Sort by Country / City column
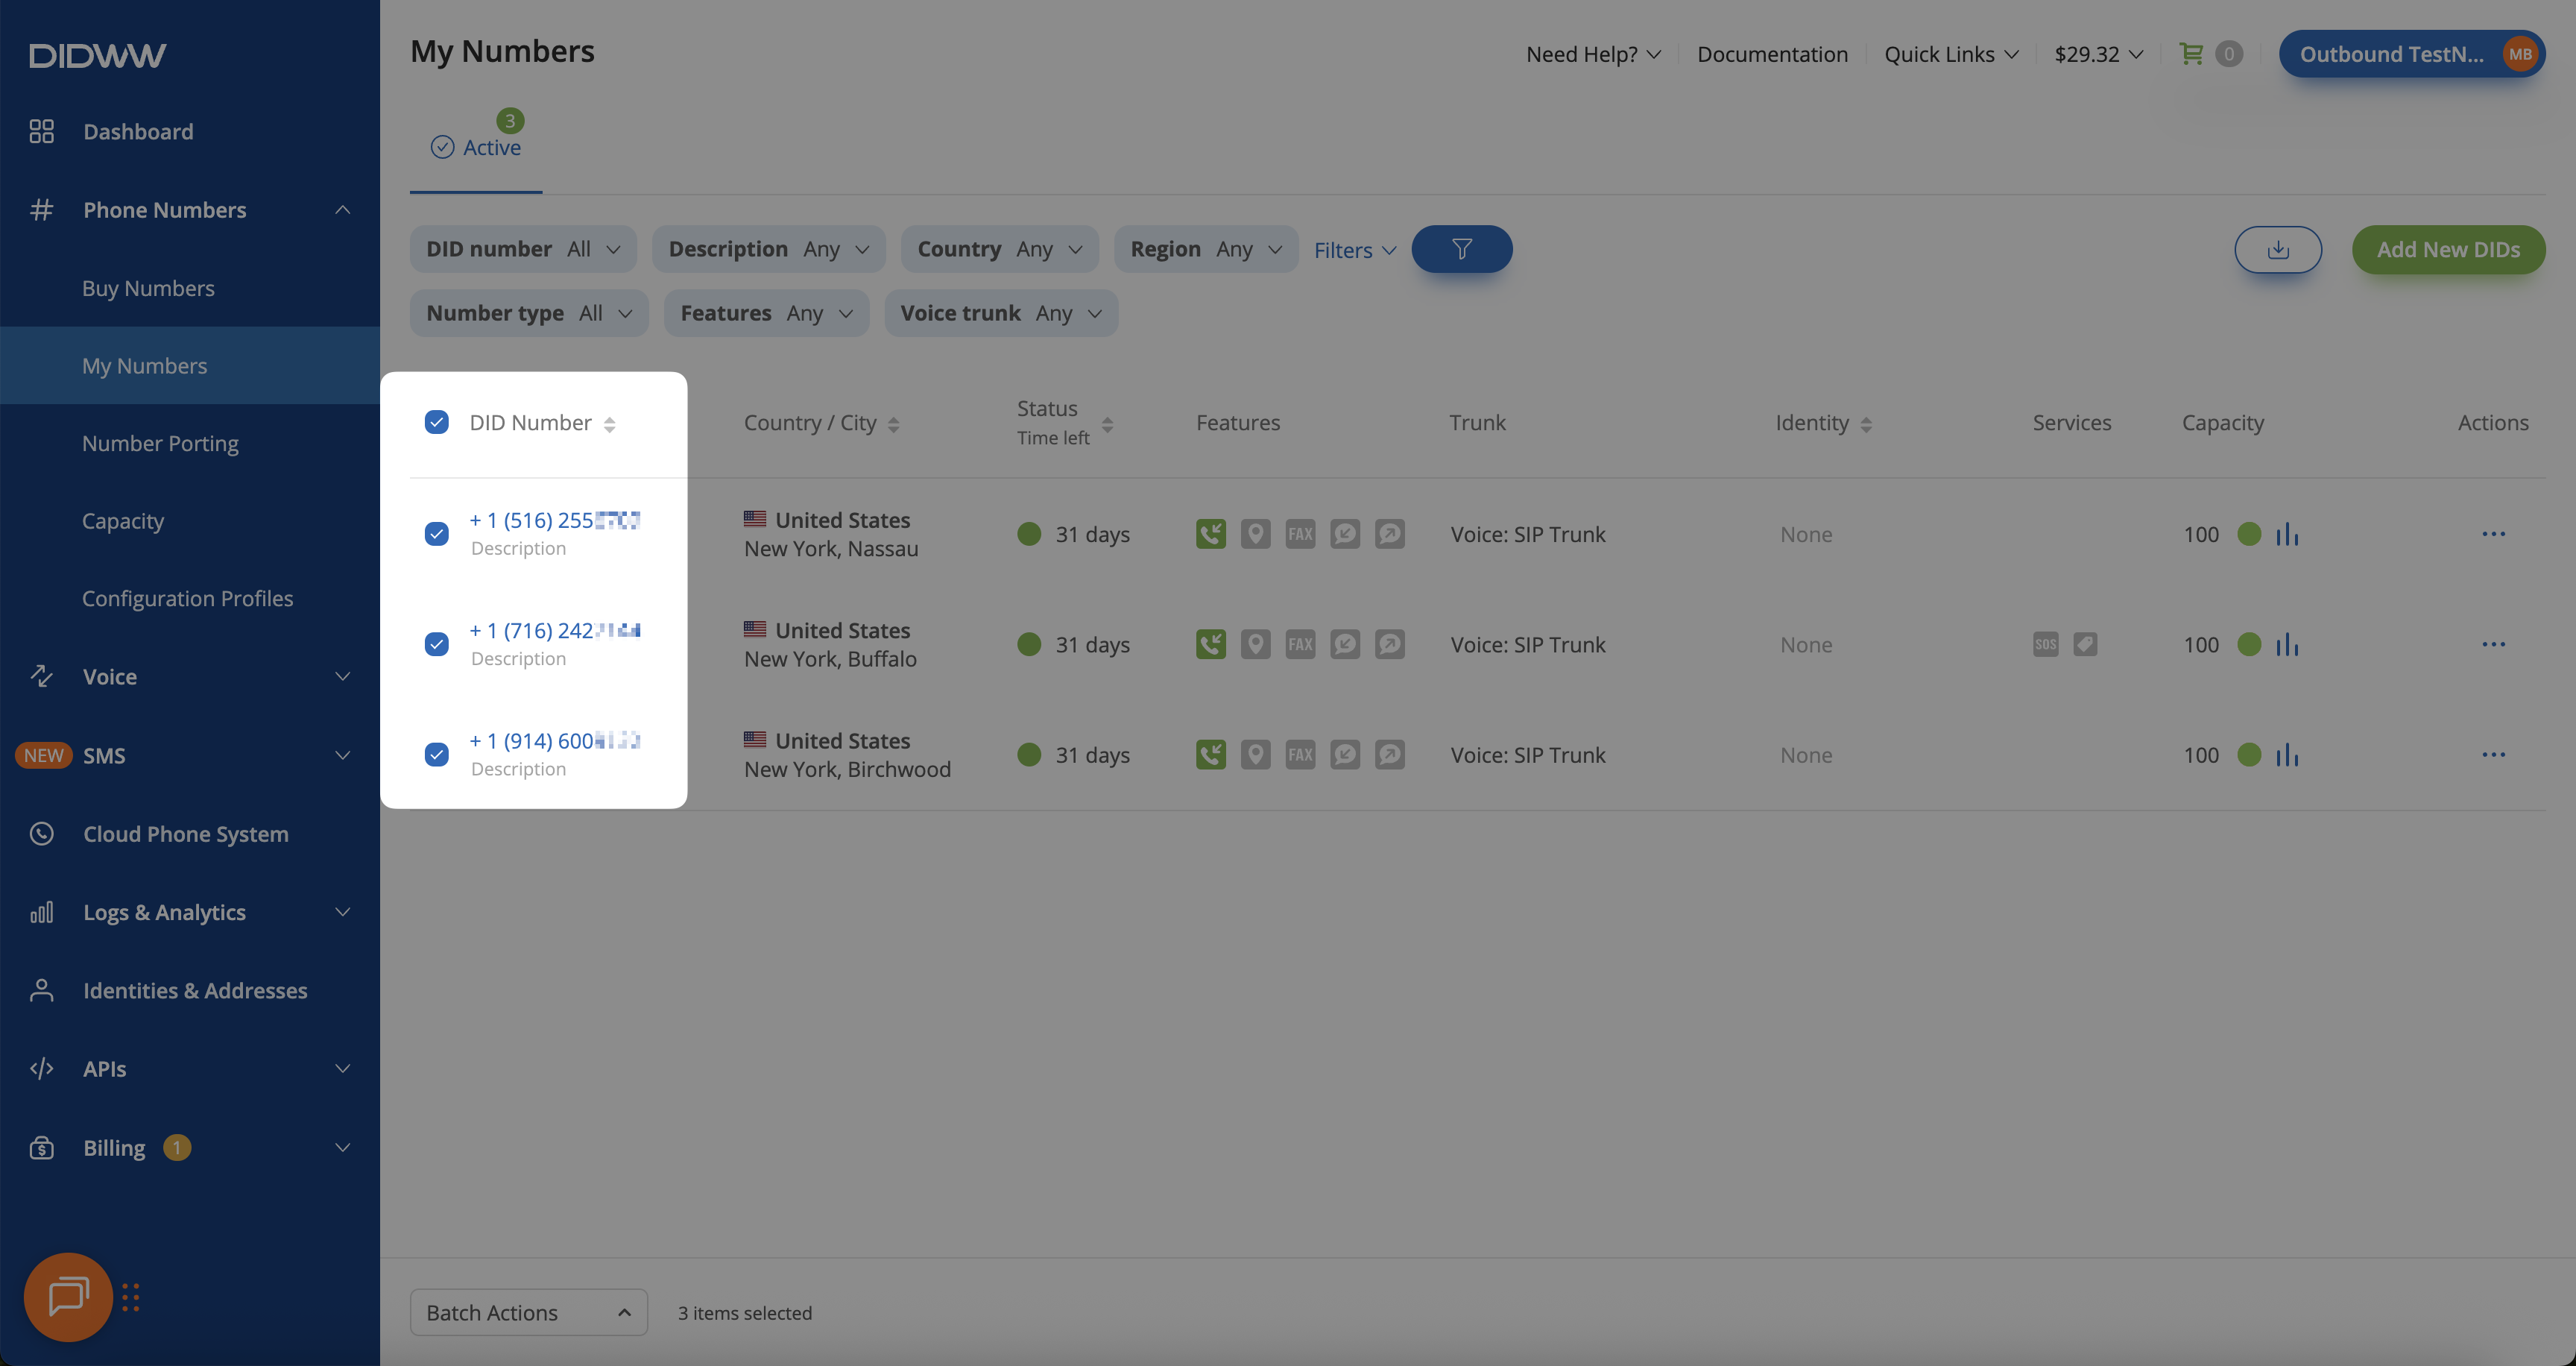 893,424
